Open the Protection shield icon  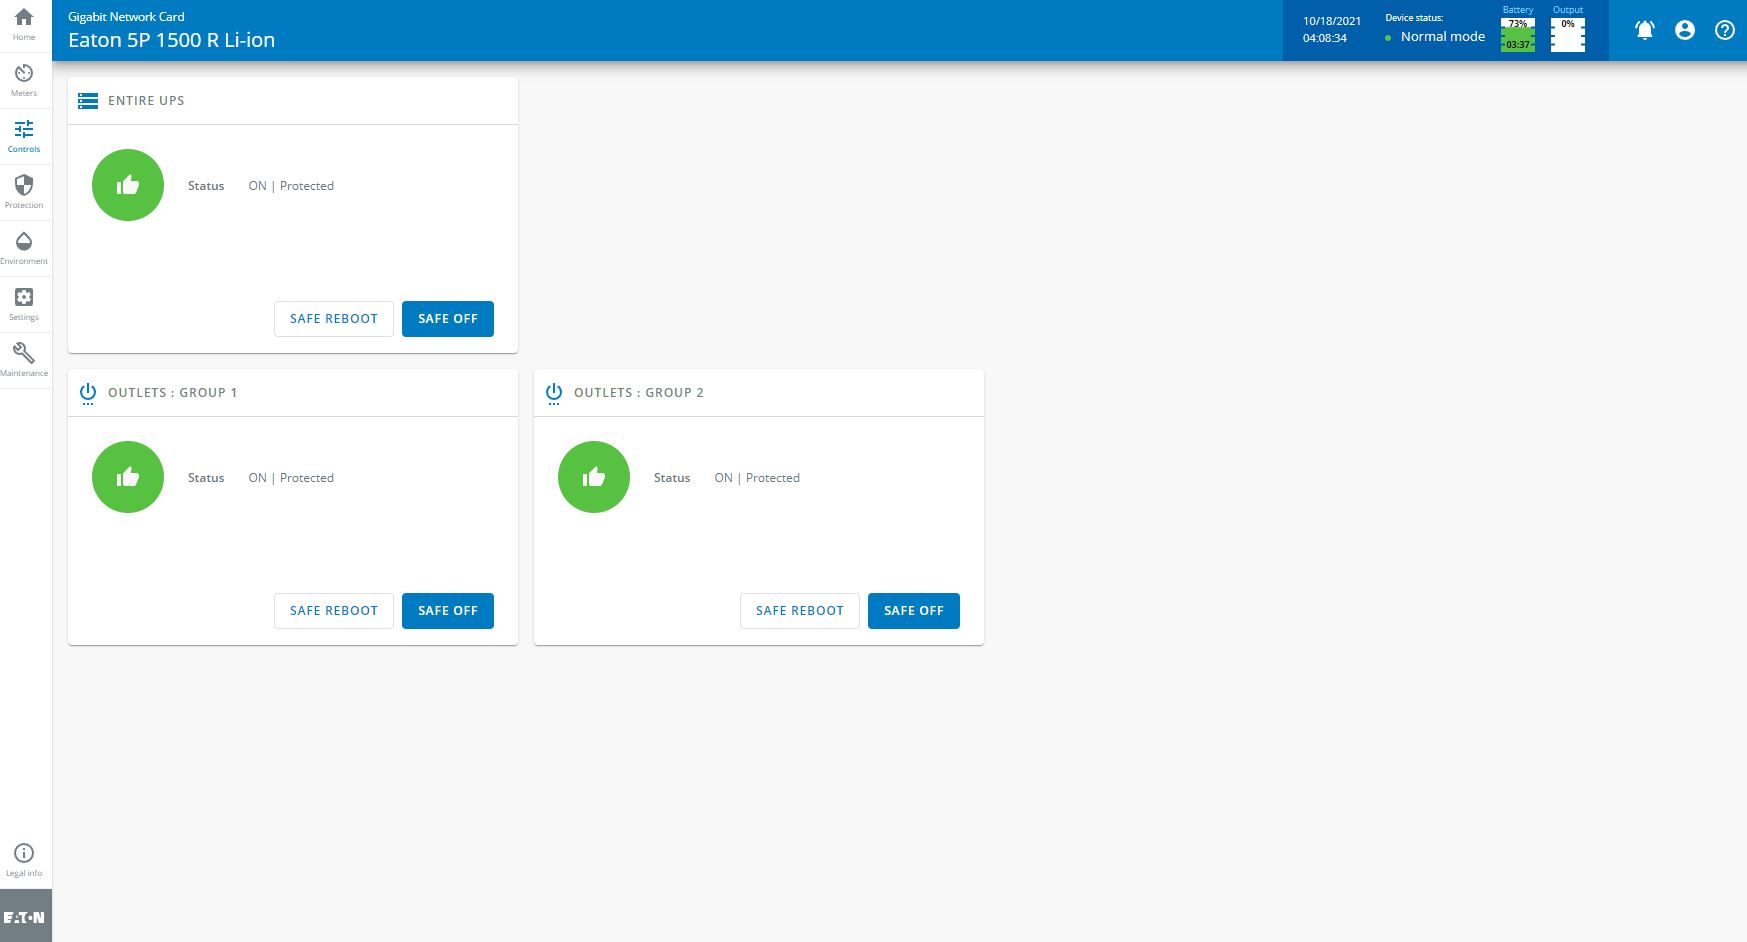tap(24, 186)
